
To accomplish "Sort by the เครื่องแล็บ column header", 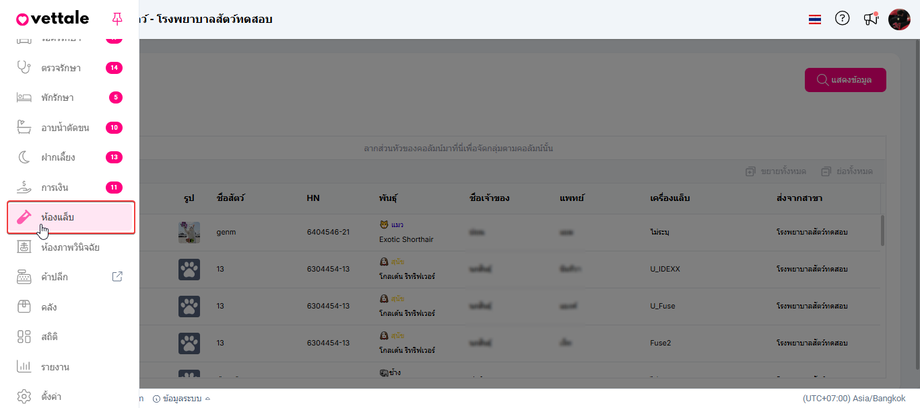I will [x=670, y=198].
